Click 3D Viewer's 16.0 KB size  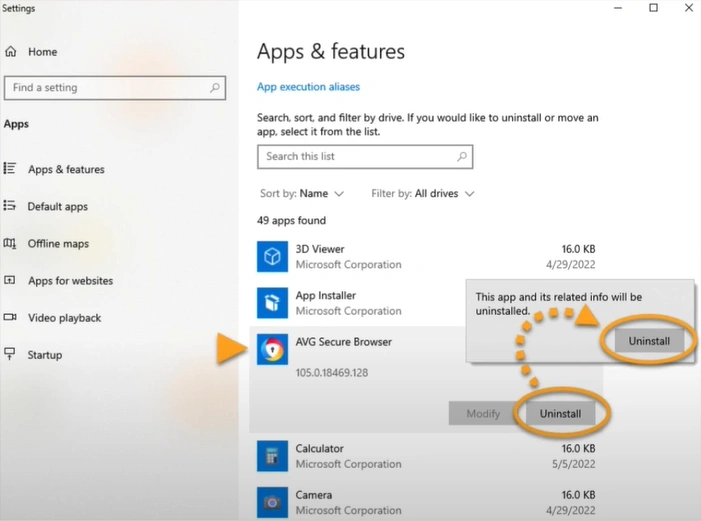579,249
